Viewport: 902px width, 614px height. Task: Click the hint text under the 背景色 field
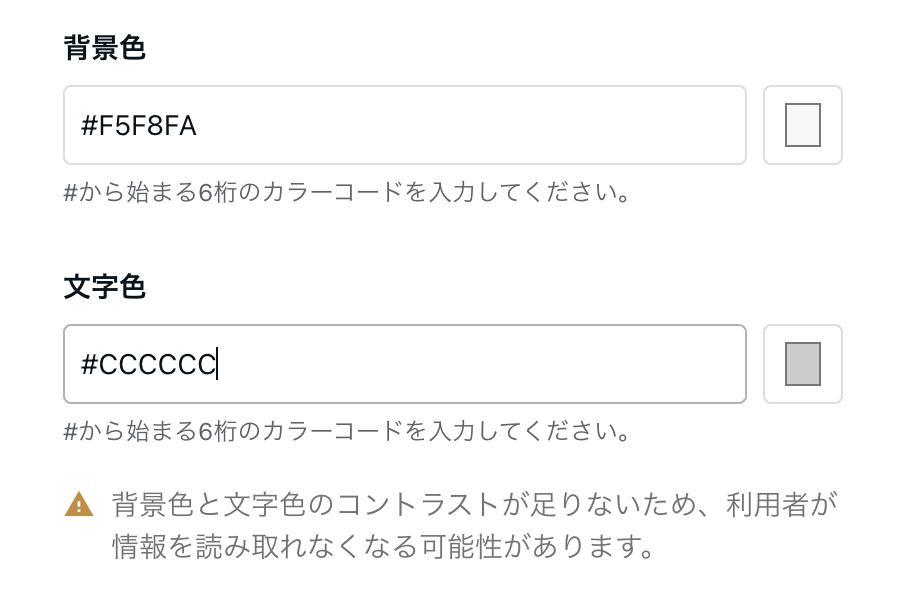pos(346,192)
